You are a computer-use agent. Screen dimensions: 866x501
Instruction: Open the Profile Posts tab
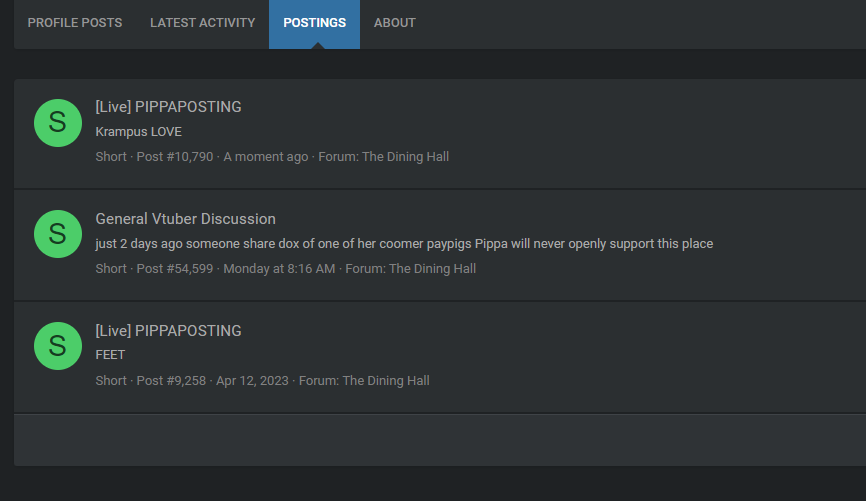pos(75,23)
